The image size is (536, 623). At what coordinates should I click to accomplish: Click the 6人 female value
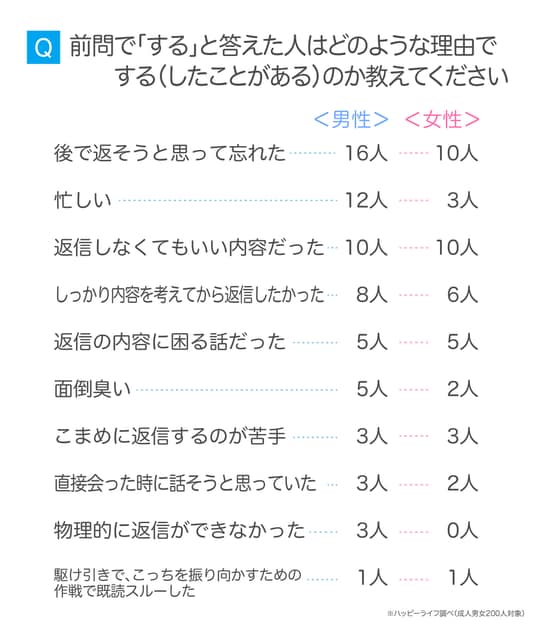click(462, 295)
